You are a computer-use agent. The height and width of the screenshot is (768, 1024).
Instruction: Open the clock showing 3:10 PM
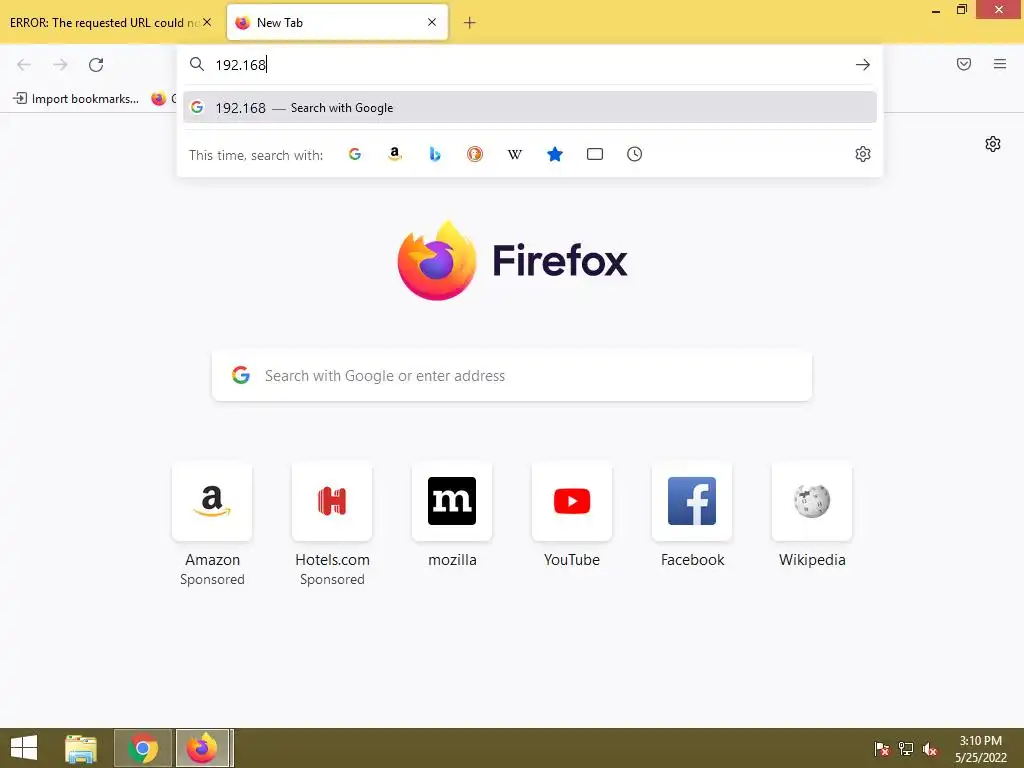pos(980,749)
